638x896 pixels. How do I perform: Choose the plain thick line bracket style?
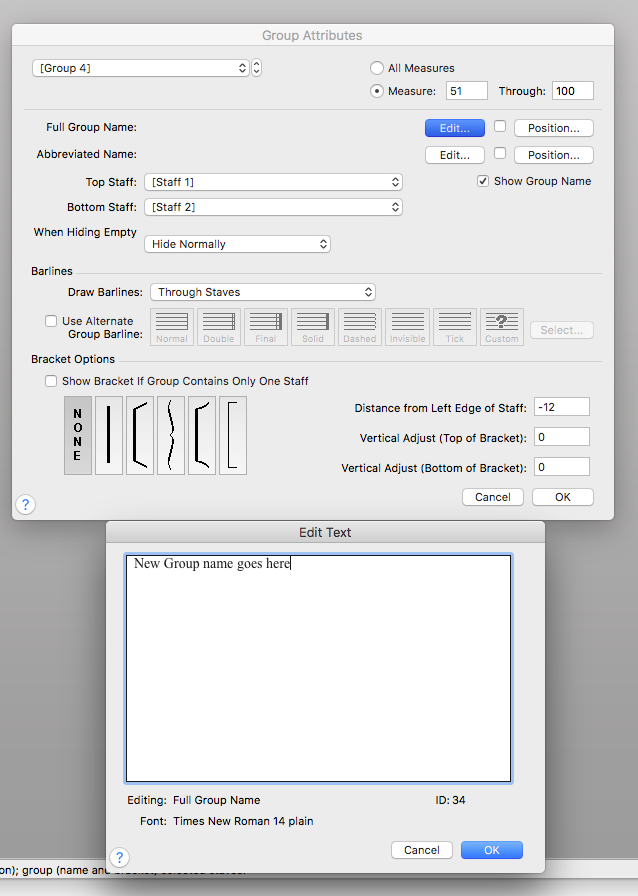point(108,435)
